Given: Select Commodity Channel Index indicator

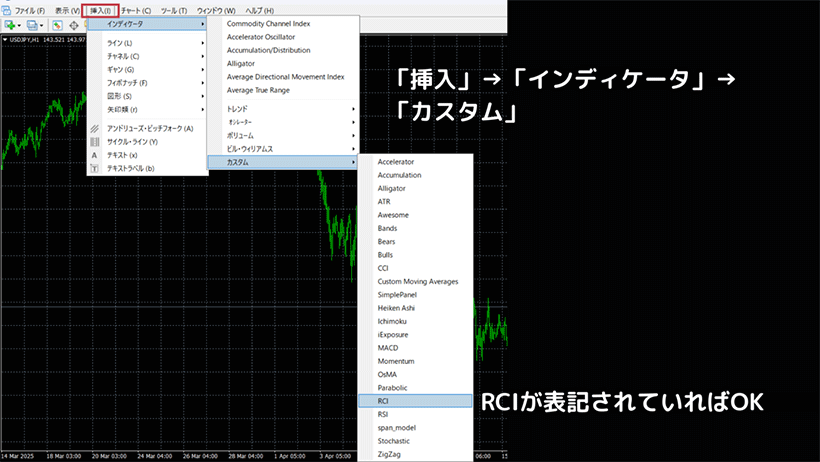Looking at the screenshot, I should 283,24.
